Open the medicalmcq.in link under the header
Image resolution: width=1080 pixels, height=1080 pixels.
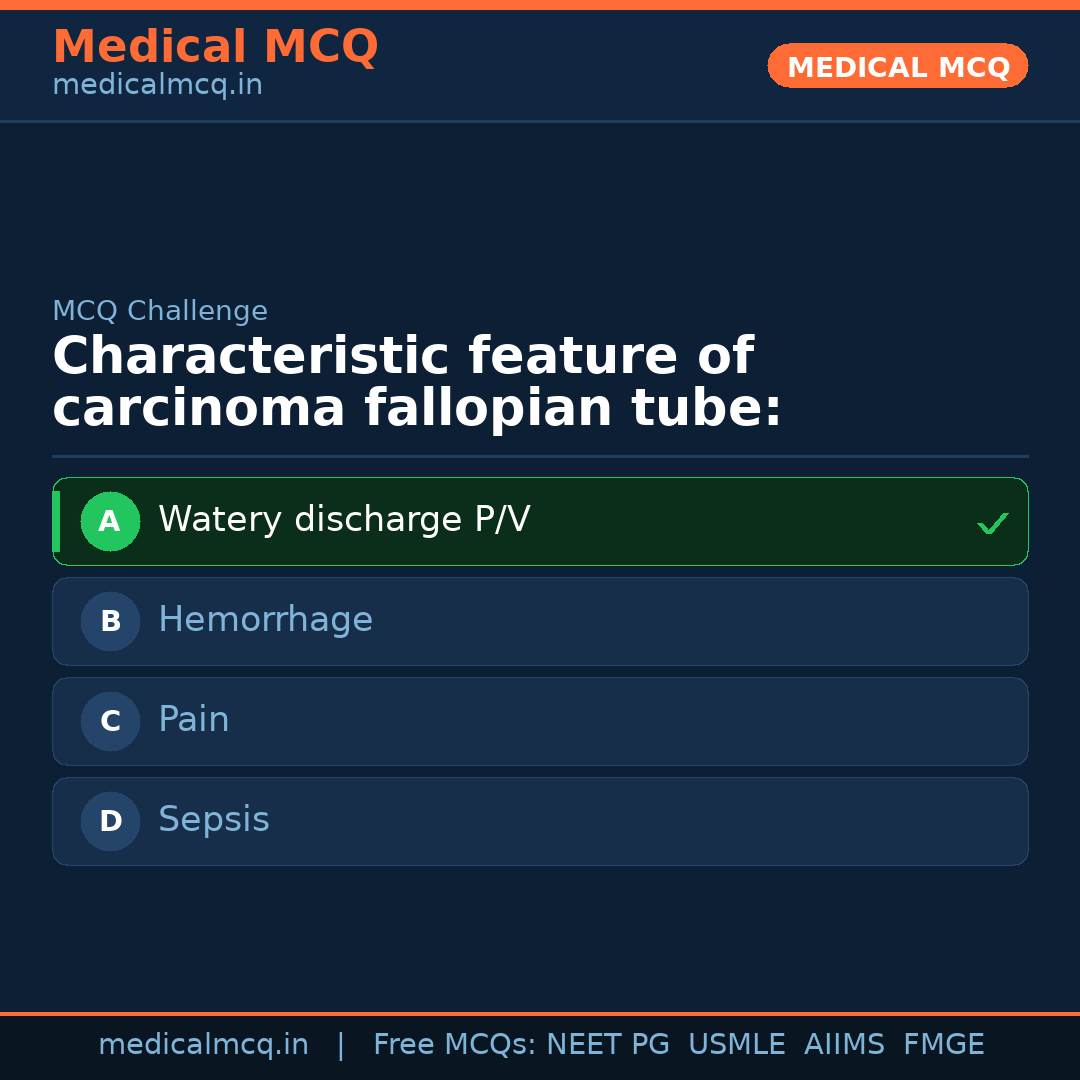point(157,86)
